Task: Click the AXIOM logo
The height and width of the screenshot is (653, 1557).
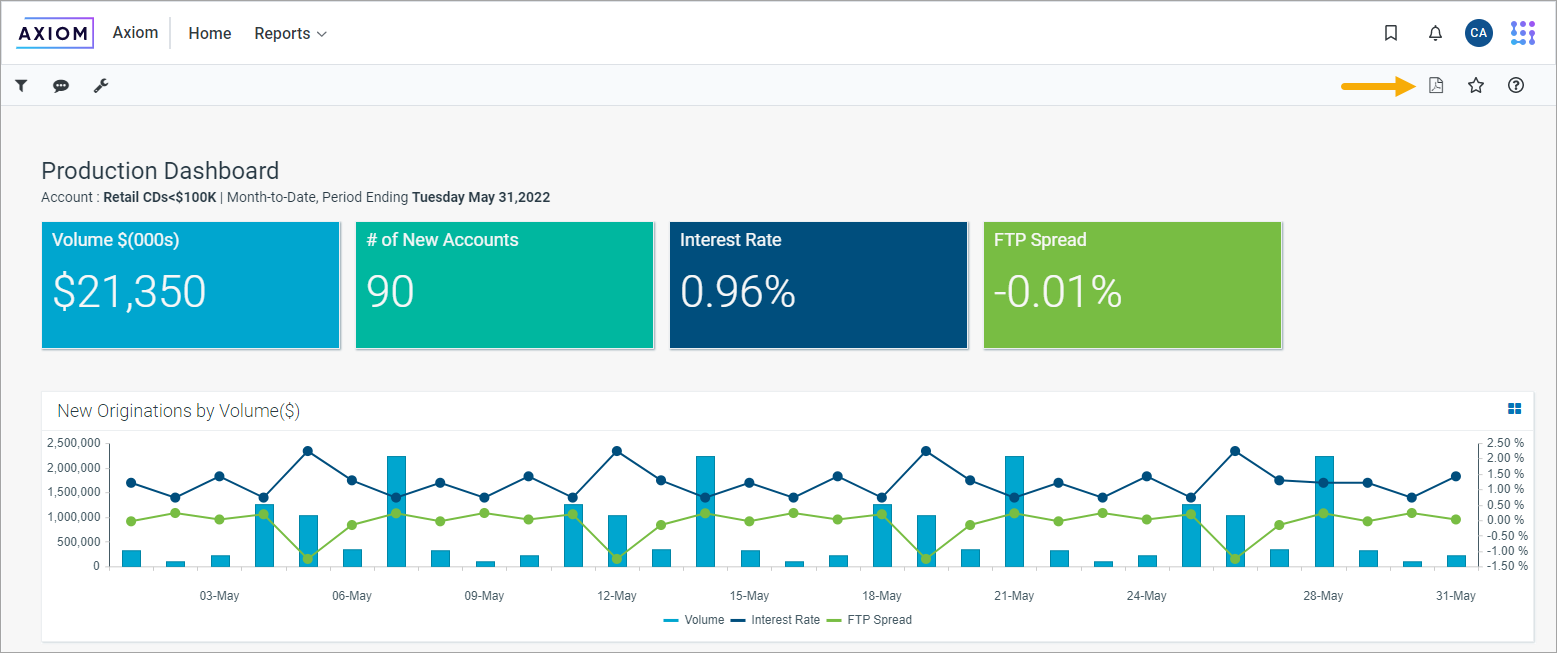Action: click(55, 33)
